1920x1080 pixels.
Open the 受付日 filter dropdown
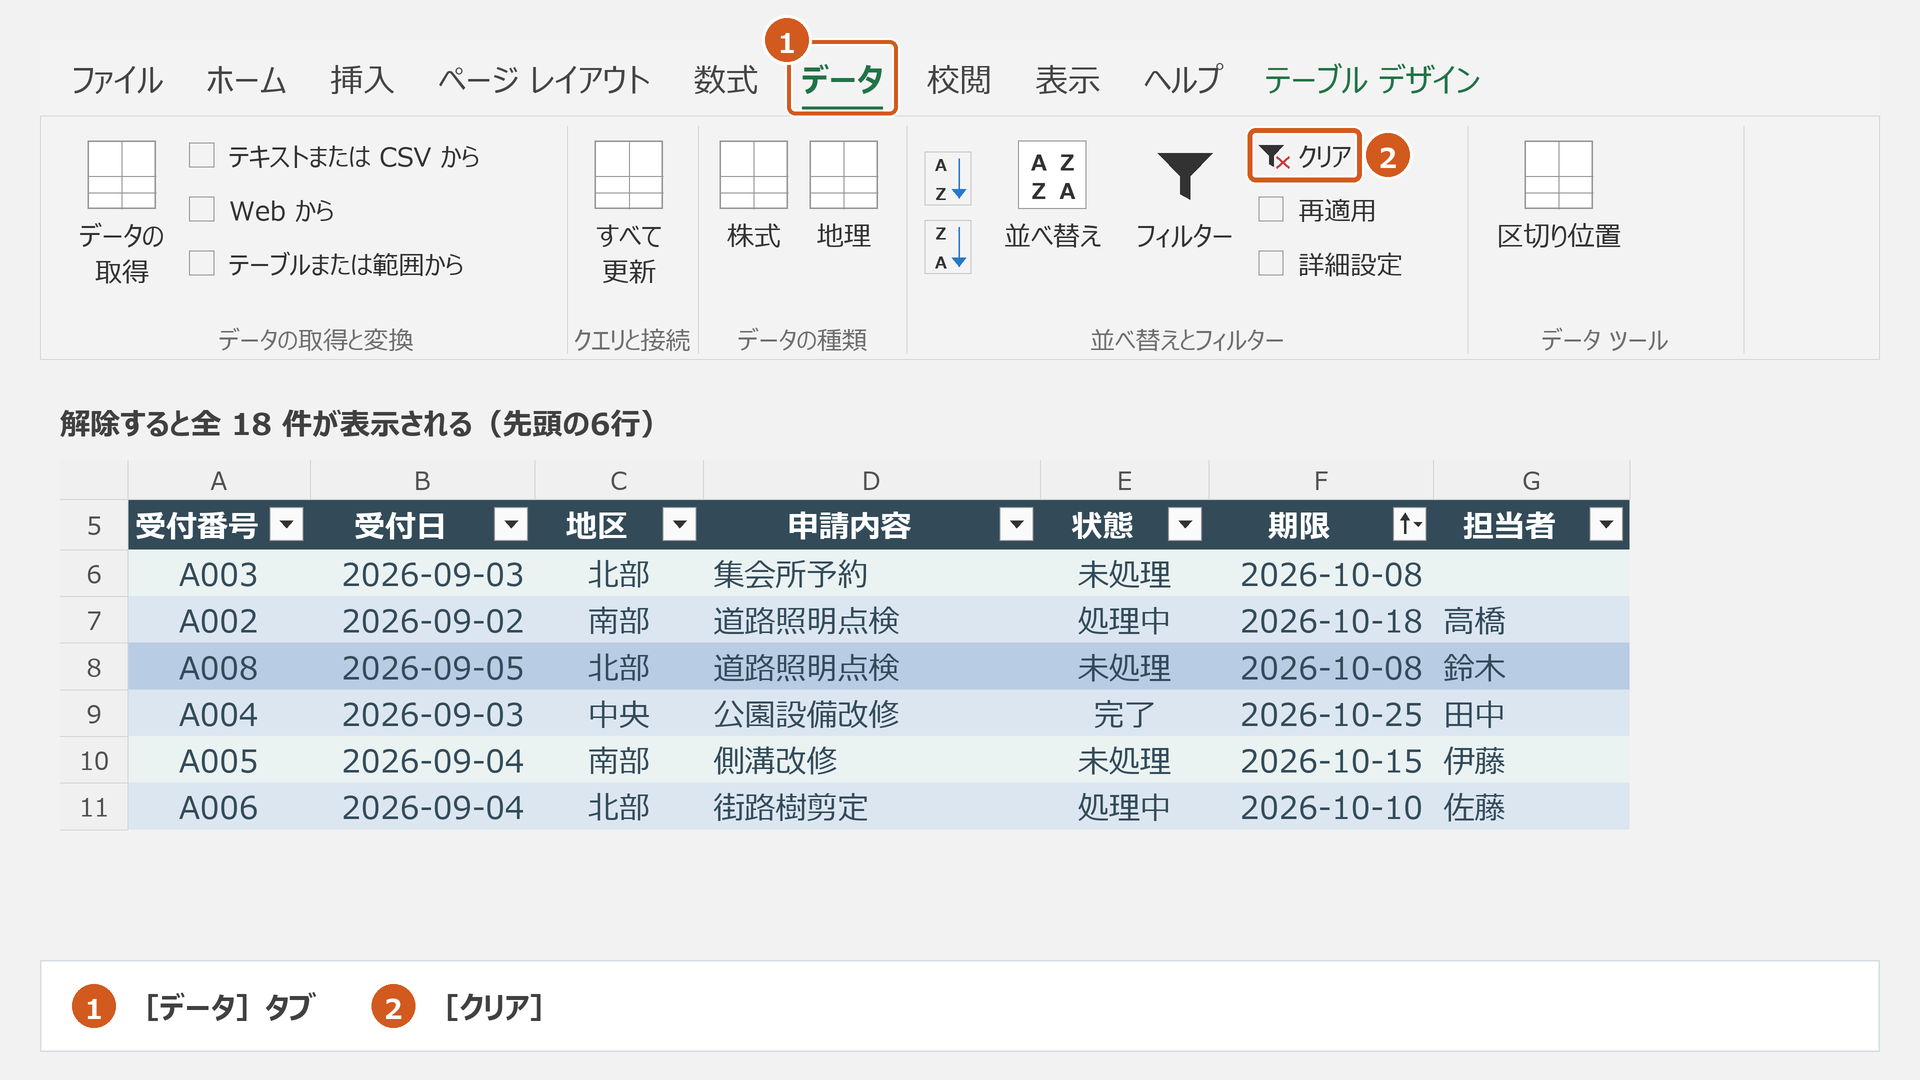coord(511,524)
